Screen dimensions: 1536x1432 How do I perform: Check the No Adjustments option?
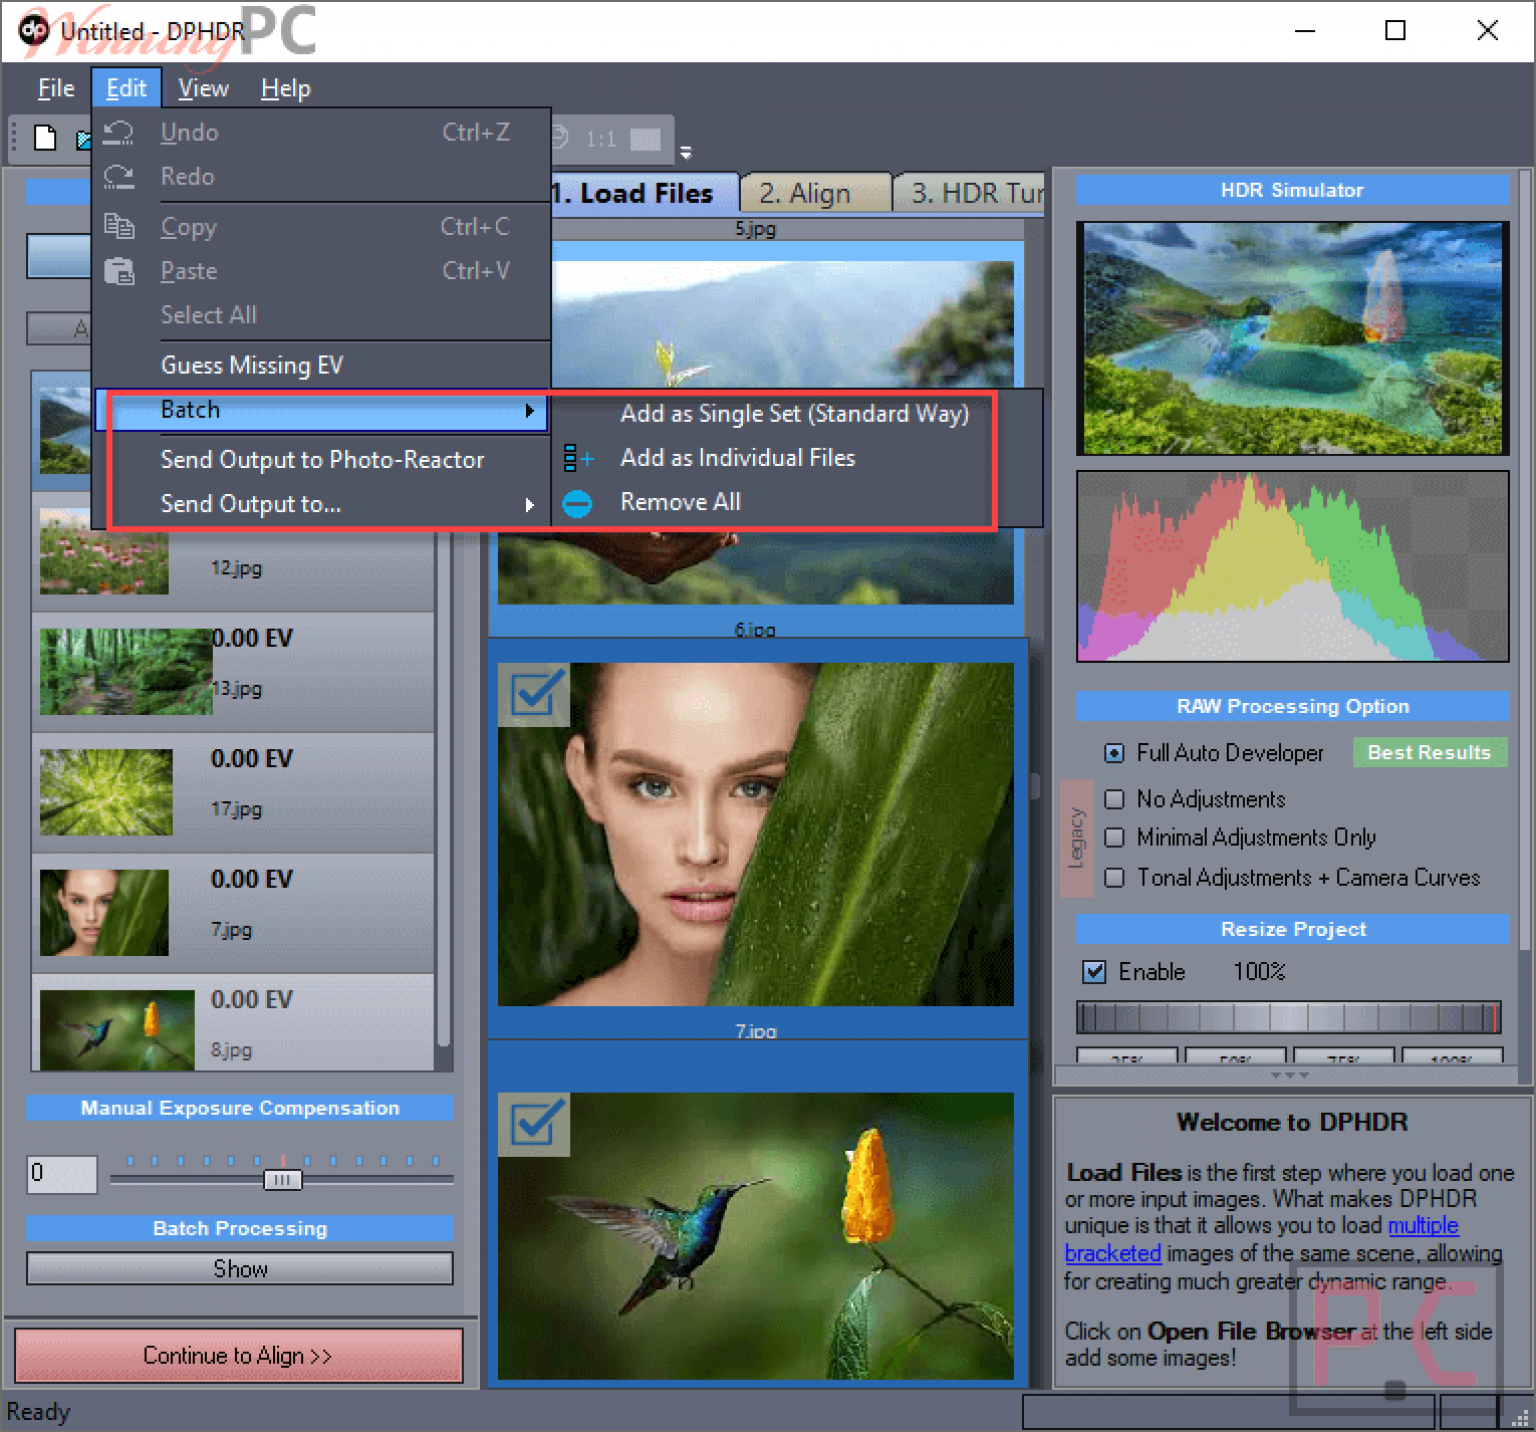(x=1114, y=799)
